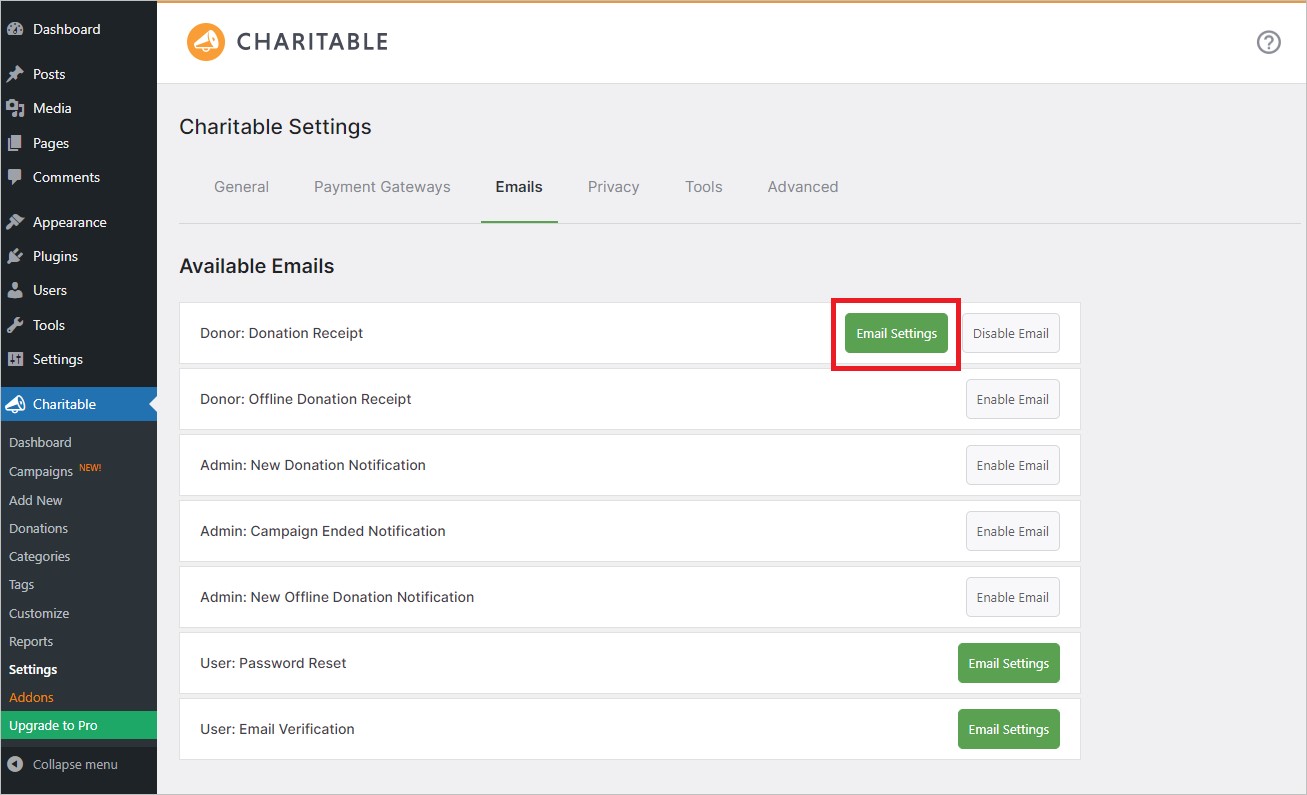
Task: Click the Plugins plug icon
Action: [x=16, y=256]
